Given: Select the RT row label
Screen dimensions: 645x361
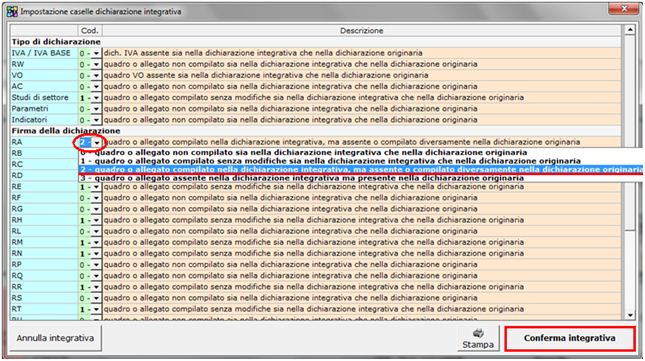Looking at the screenshot, I should click(x=44, y=309).
